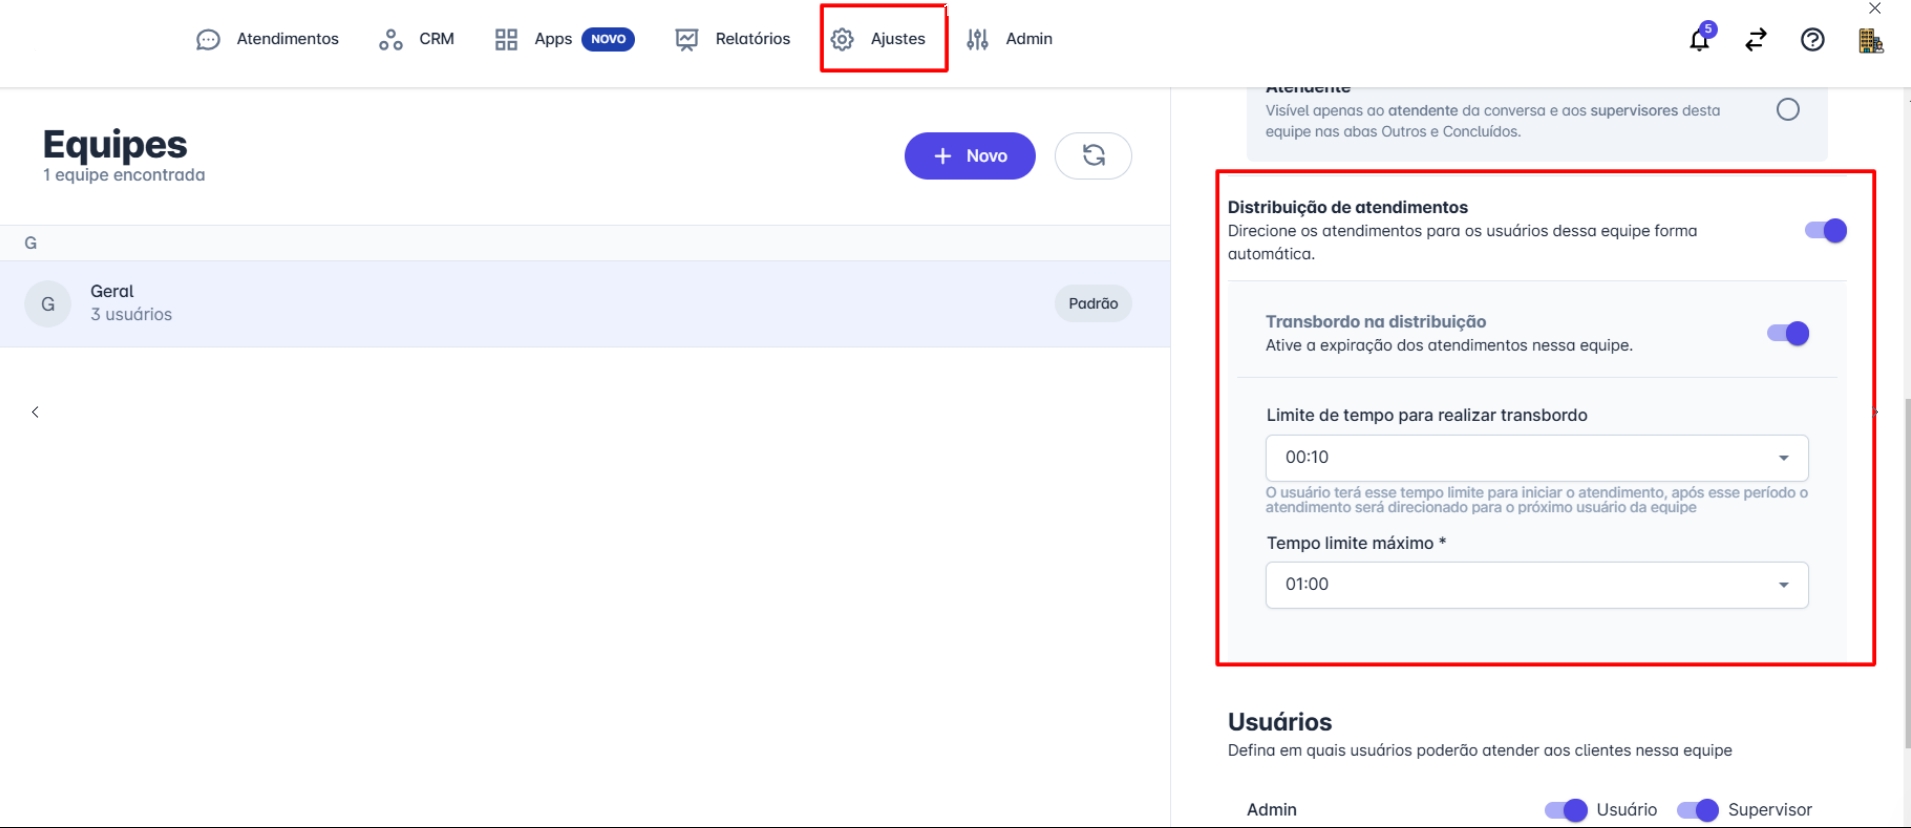
Task: Expand the Tempo limite máximo dropdown
Action: 1536,585
